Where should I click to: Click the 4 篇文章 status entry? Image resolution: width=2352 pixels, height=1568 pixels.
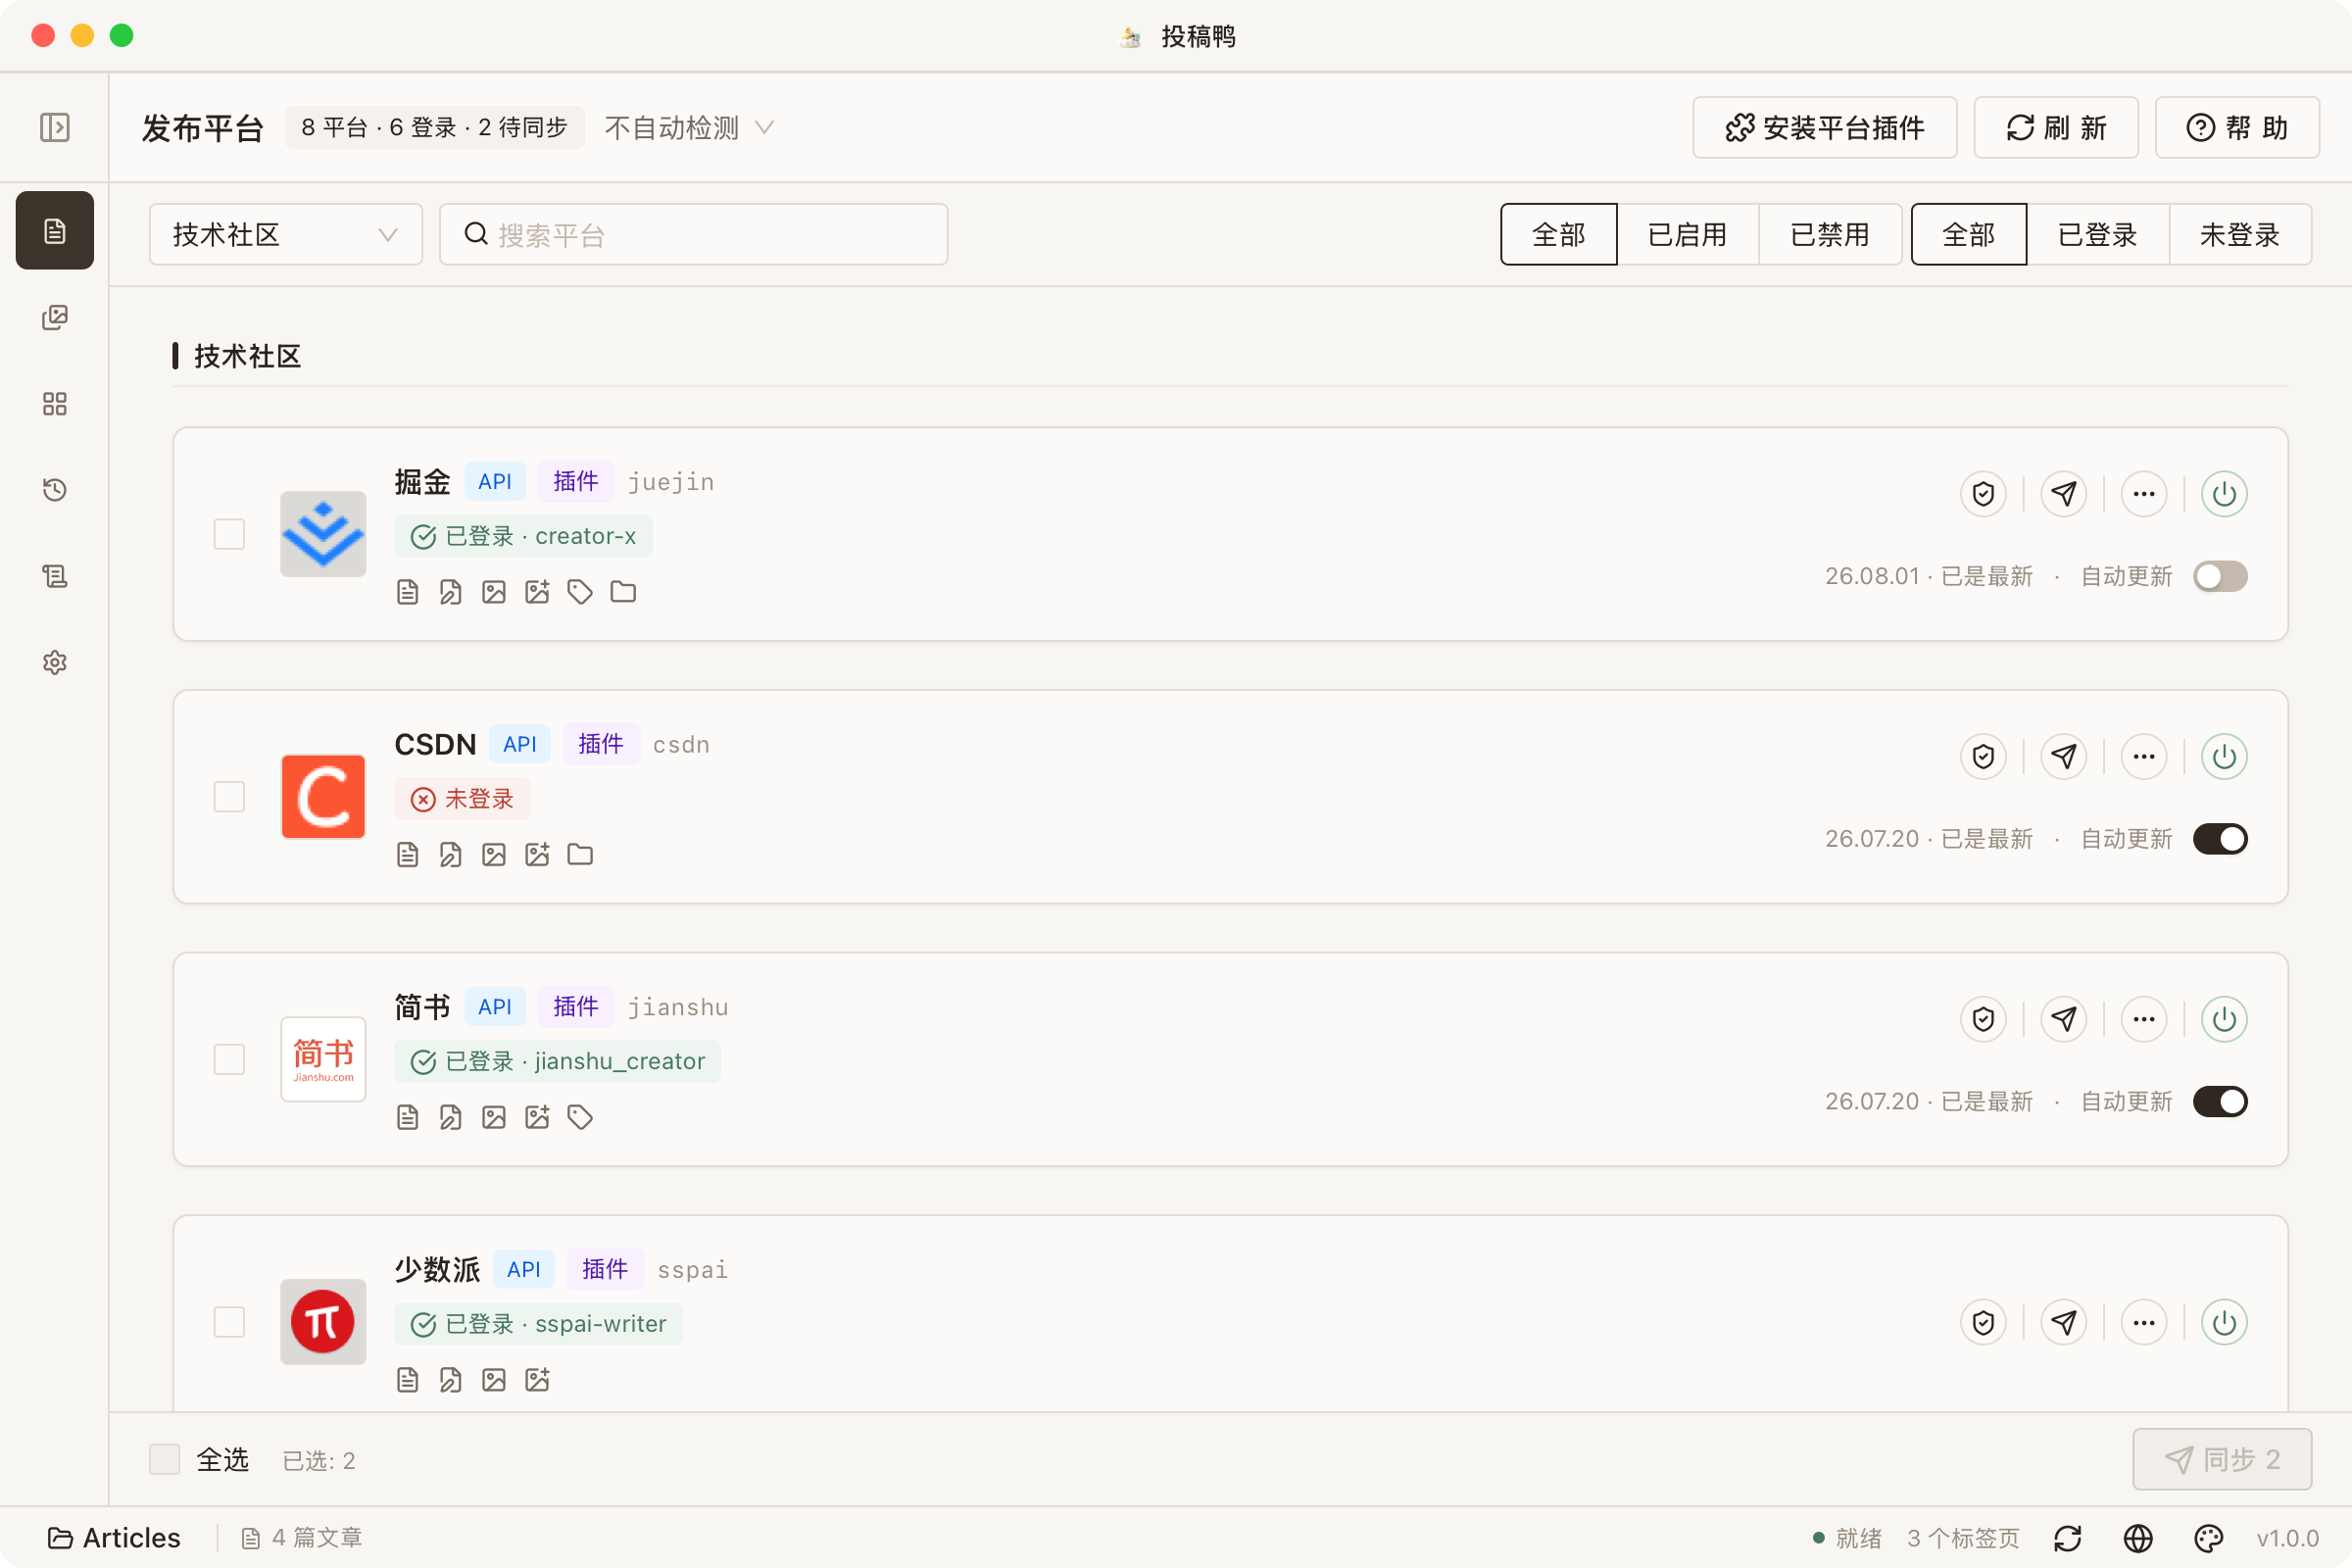click(302, 1538)
